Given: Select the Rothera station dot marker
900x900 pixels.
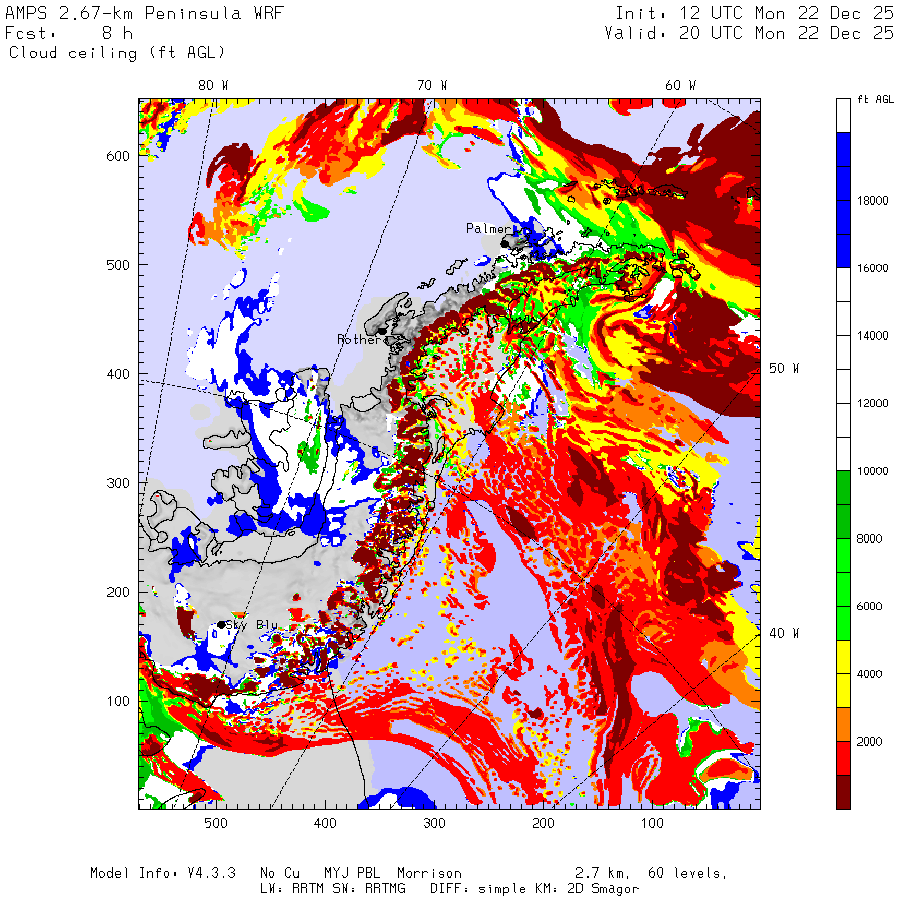Looking at the screenshot, I should [382, 331].
